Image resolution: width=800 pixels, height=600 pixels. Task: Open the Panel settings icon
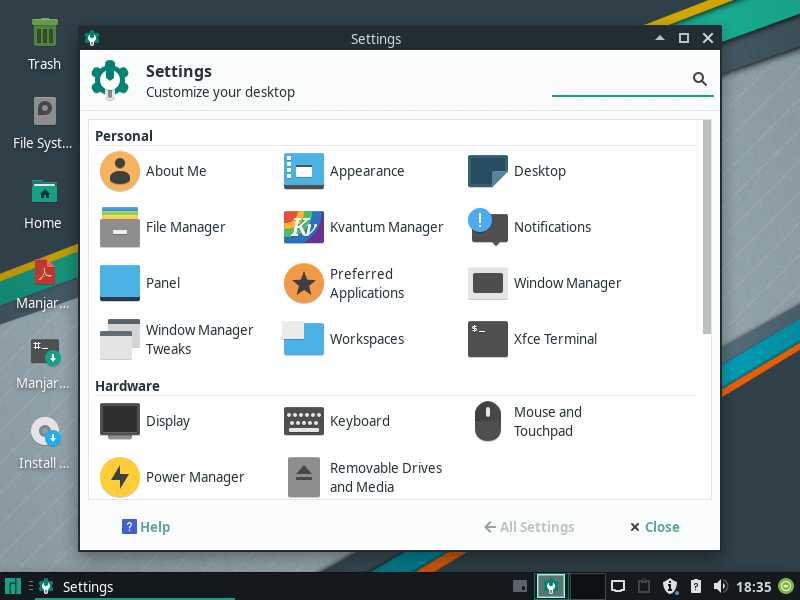120,283
